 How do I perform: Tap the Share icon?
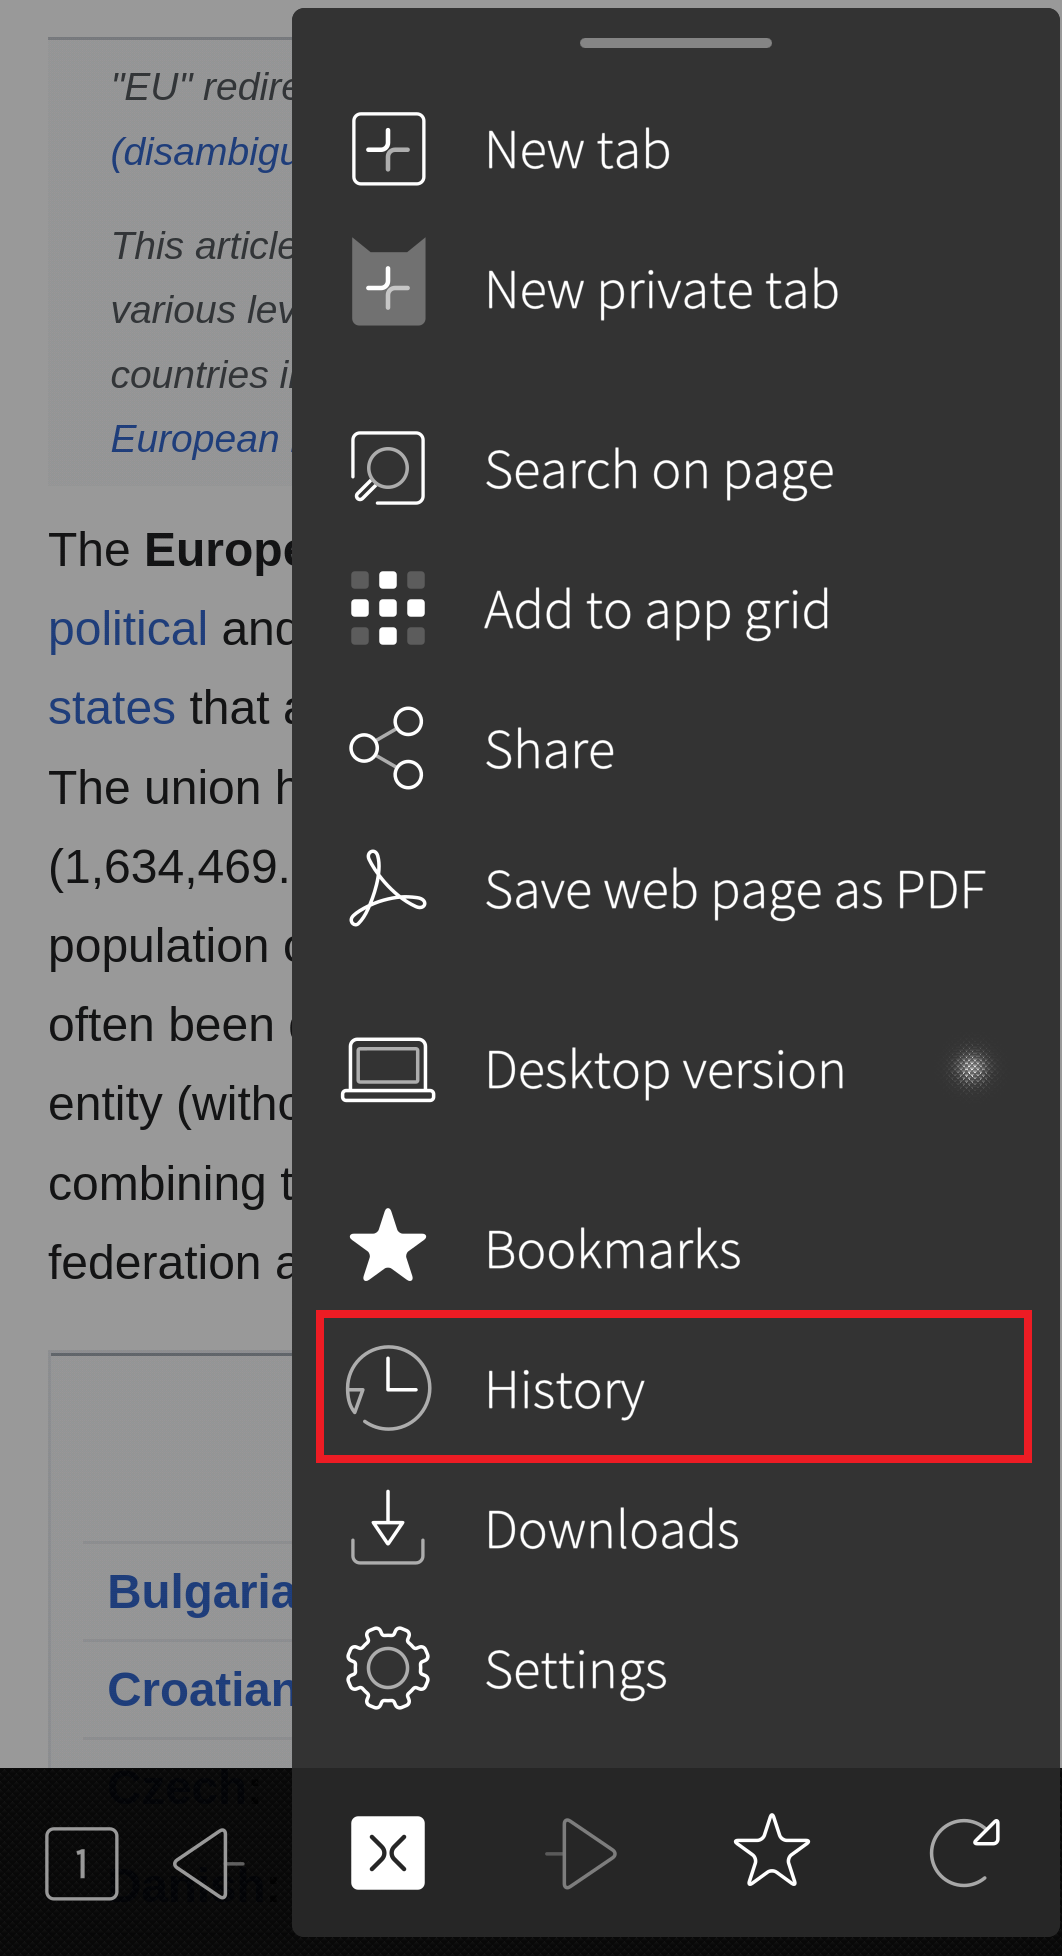[387, 748]
